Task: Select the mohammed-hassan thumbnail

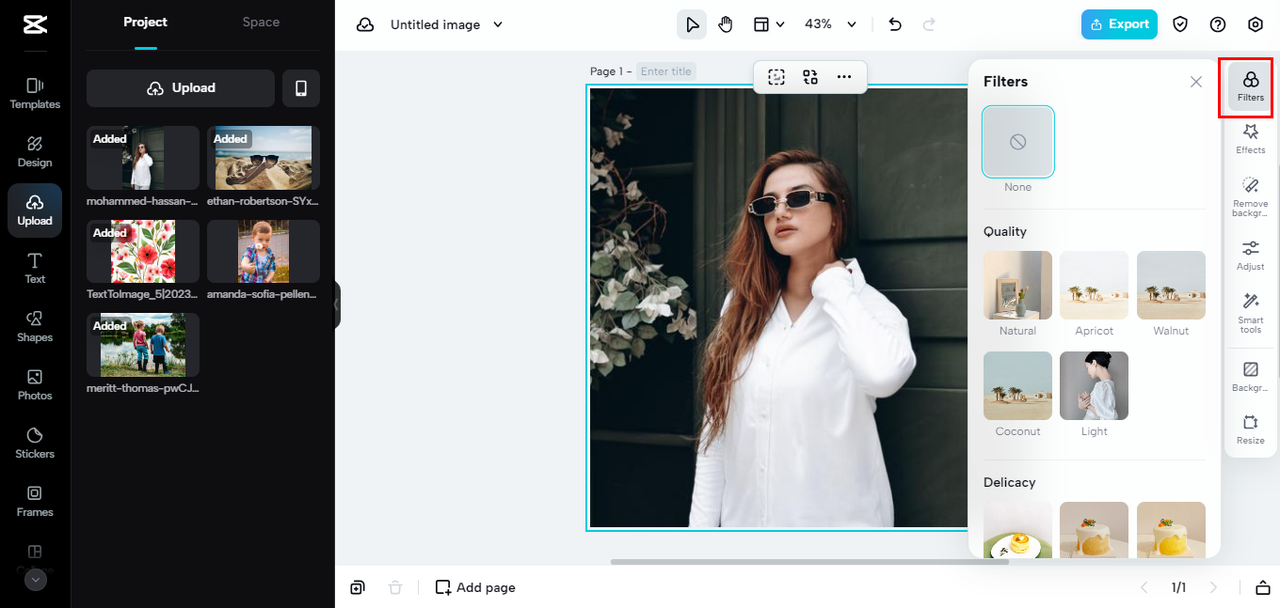Action: [x=143, y=158]
